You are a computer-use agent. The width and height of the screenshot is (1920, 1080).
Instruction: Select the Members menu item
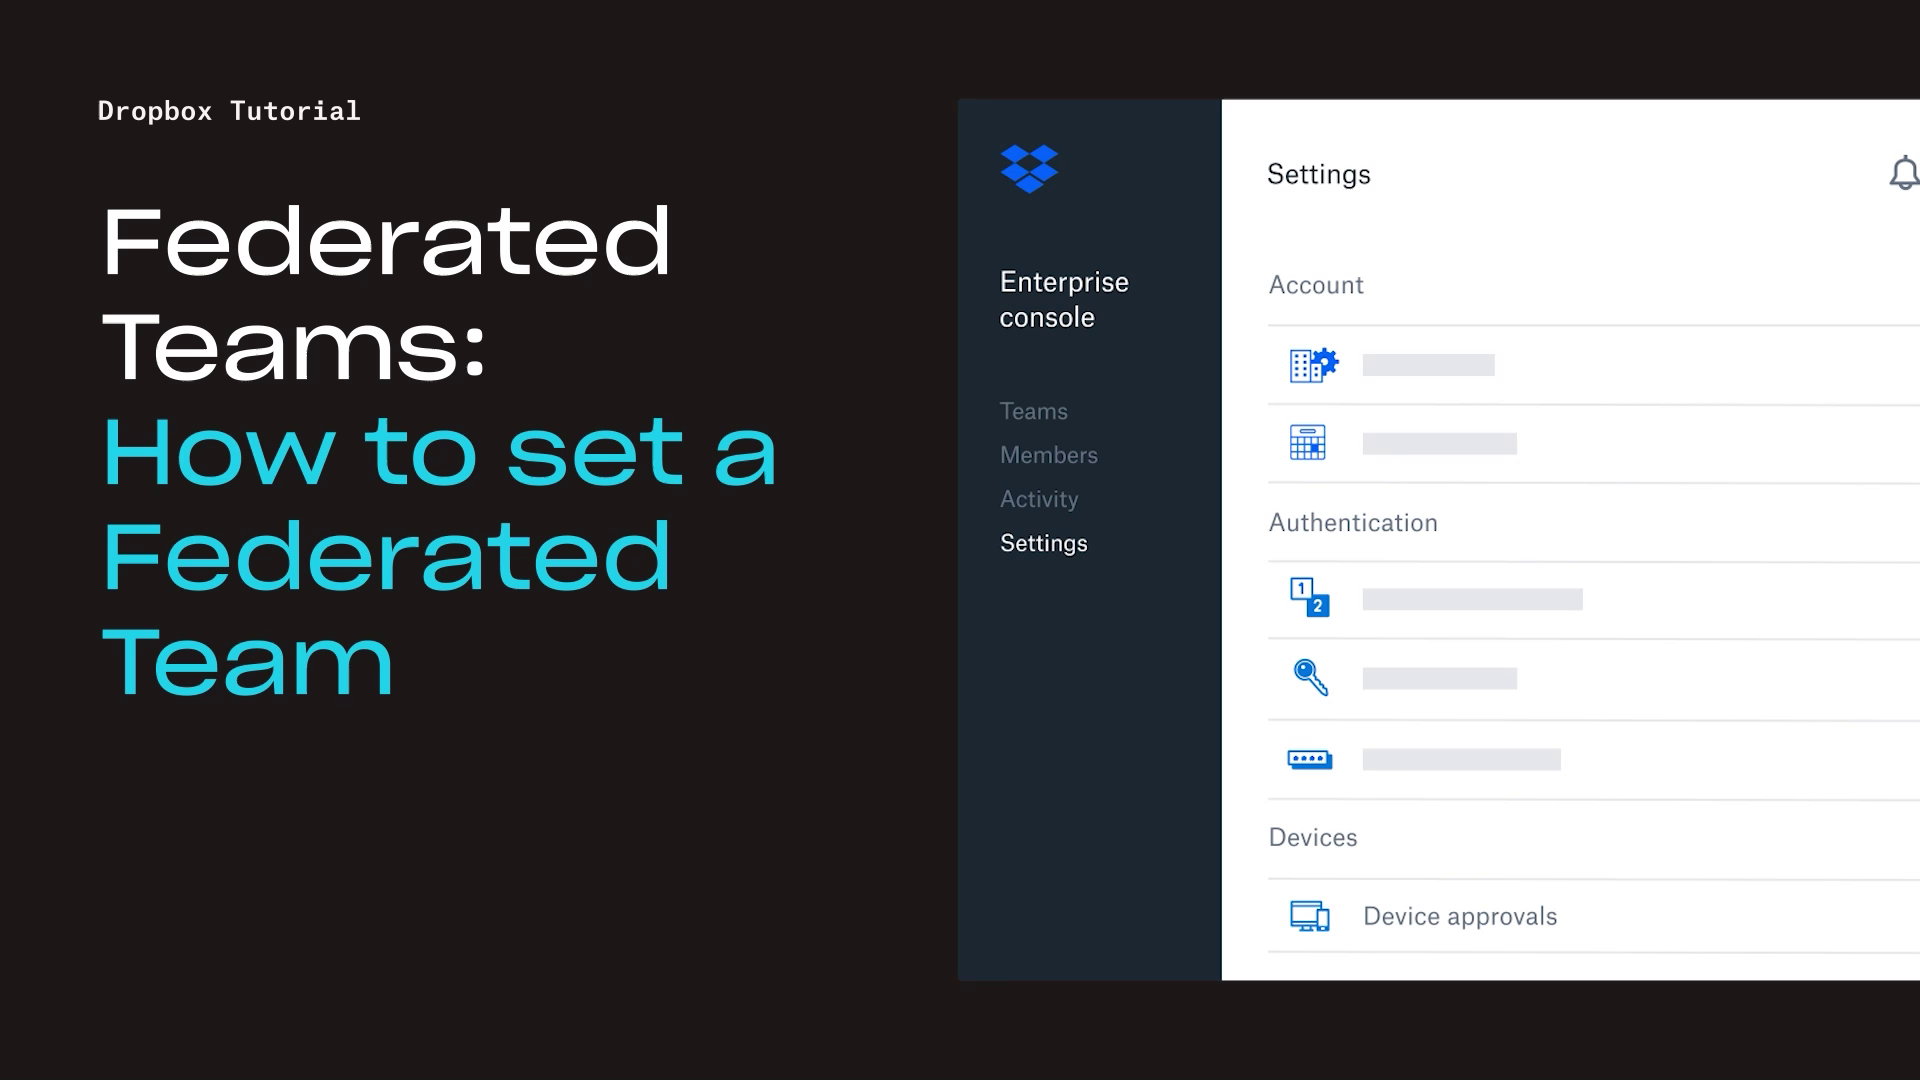tap(1048, 455)
